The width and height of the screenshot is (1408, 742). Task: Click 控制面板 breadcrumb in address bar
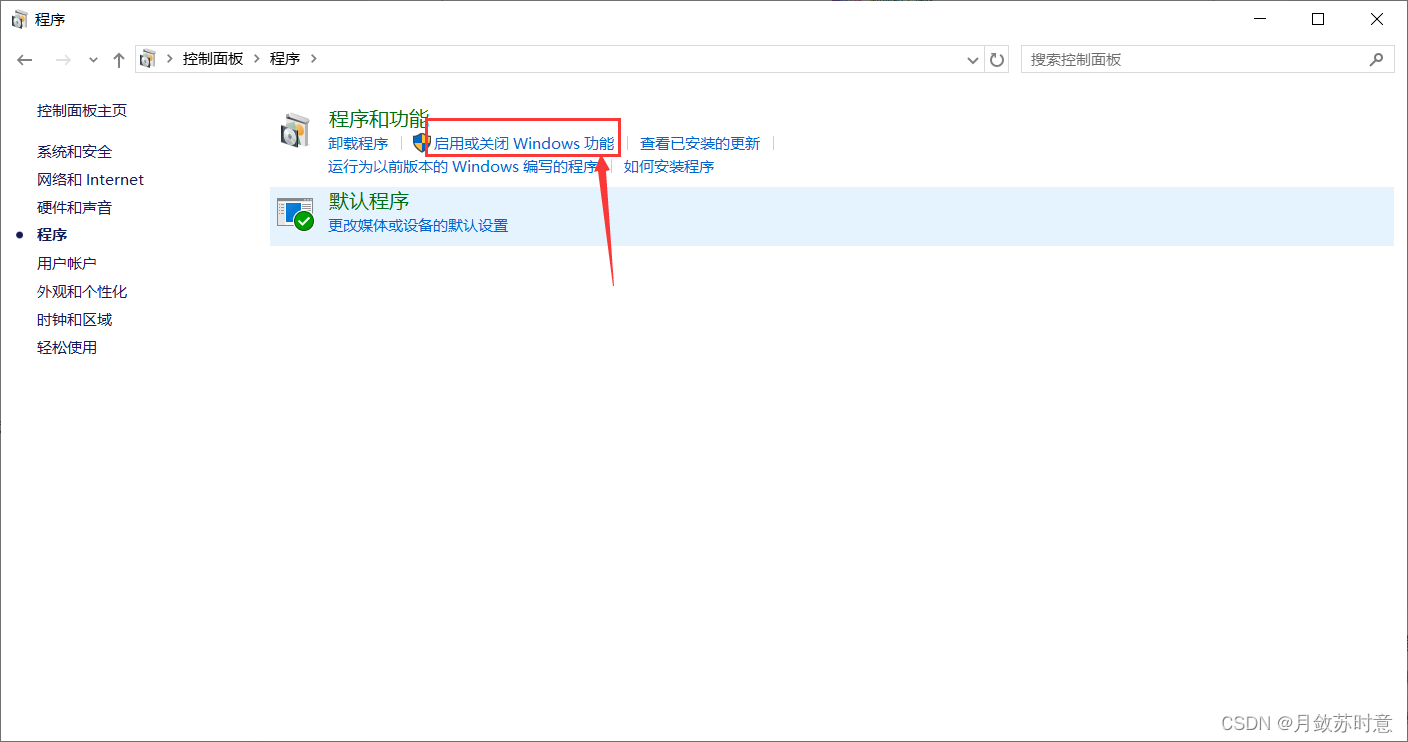213,59
